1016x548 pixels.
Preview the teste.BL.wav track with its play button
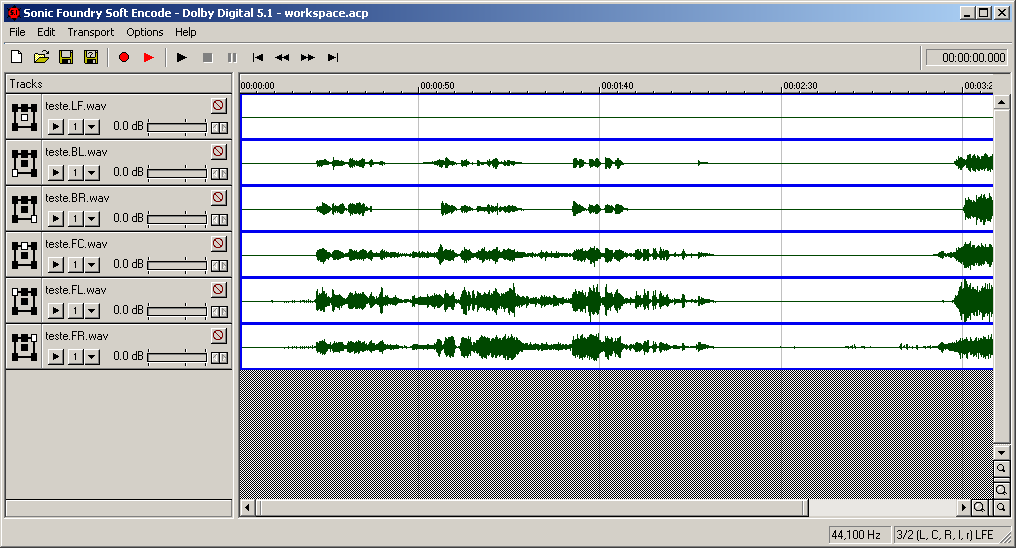(x=56, y=173)
